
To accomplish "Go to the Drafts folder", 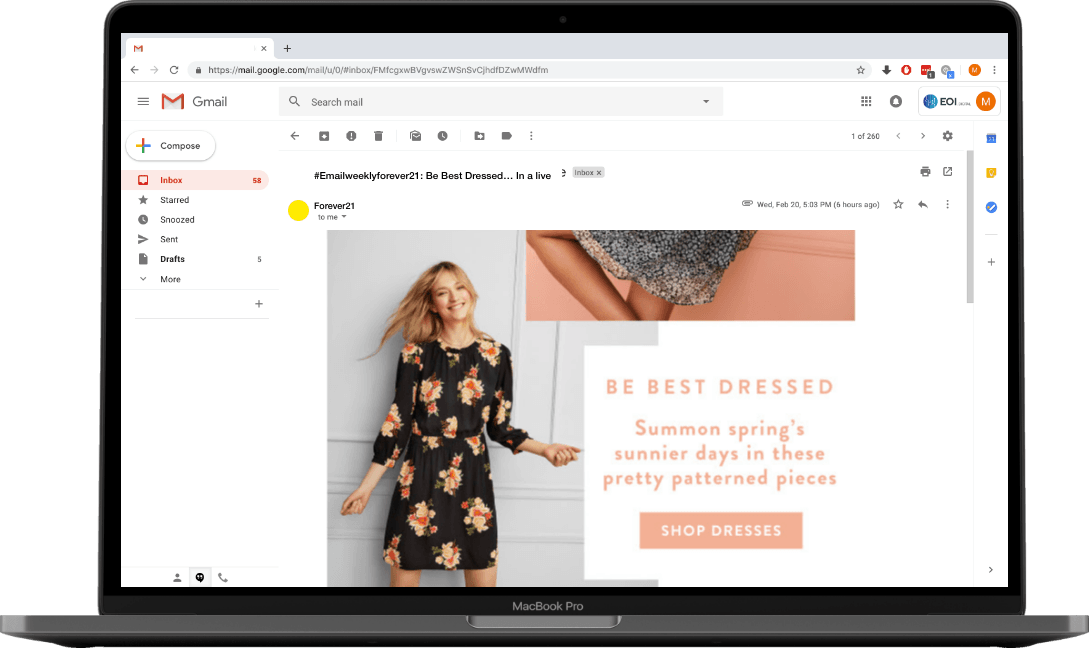I will 172,259.
